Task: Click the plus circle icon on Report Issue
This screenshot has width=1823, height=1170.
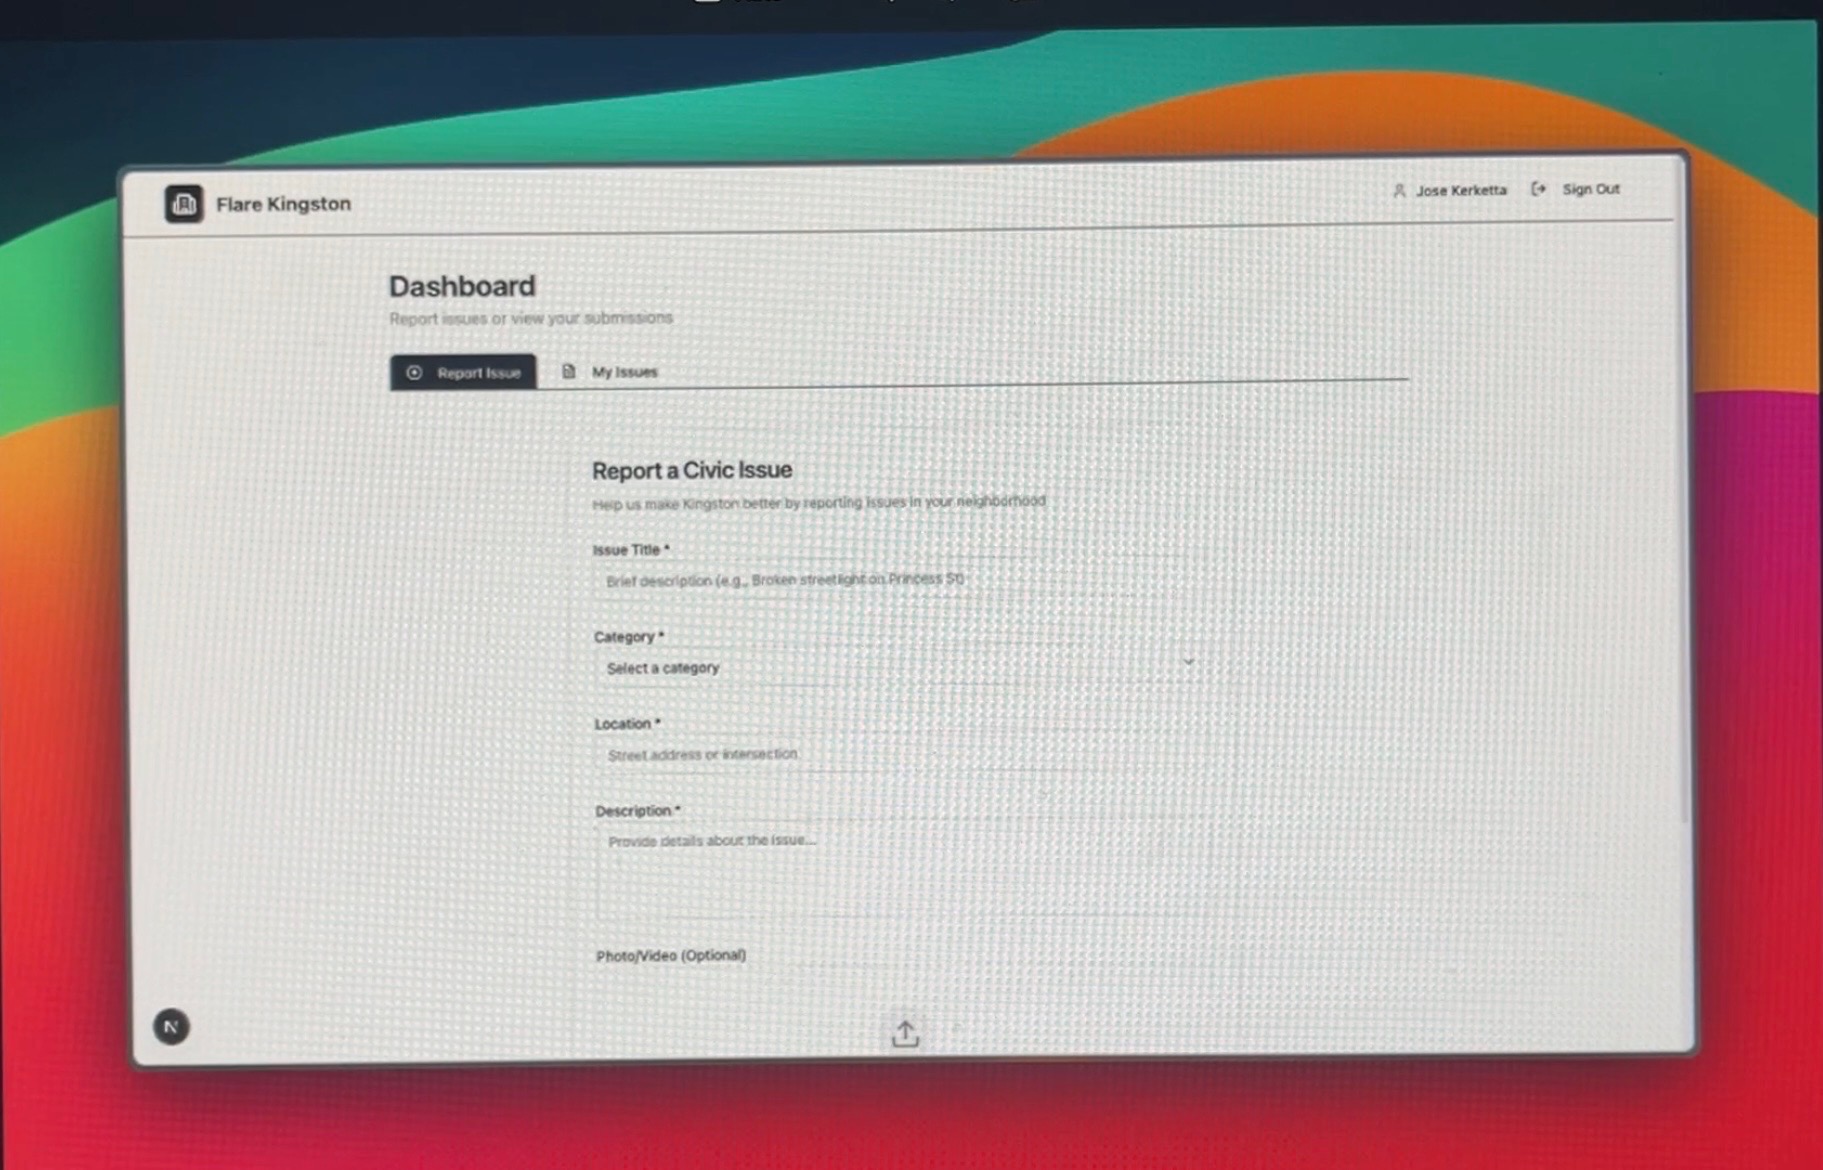Action: (414, 372)
